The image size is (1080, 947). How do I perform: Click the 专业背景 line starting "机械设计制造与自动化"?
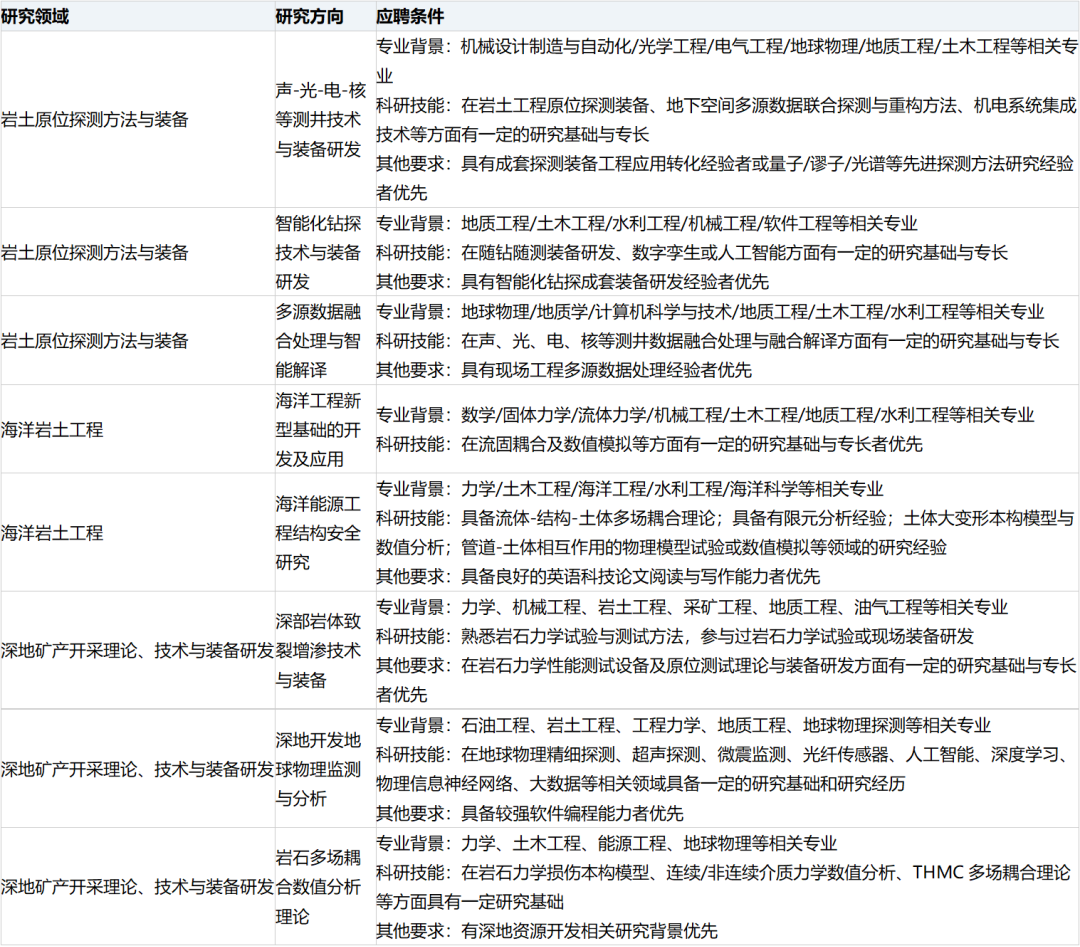click(727, 61)
